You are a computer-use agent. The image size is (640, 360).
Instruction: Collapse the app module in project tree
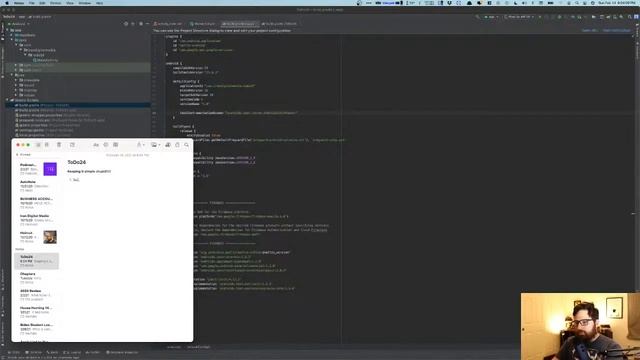7,30
